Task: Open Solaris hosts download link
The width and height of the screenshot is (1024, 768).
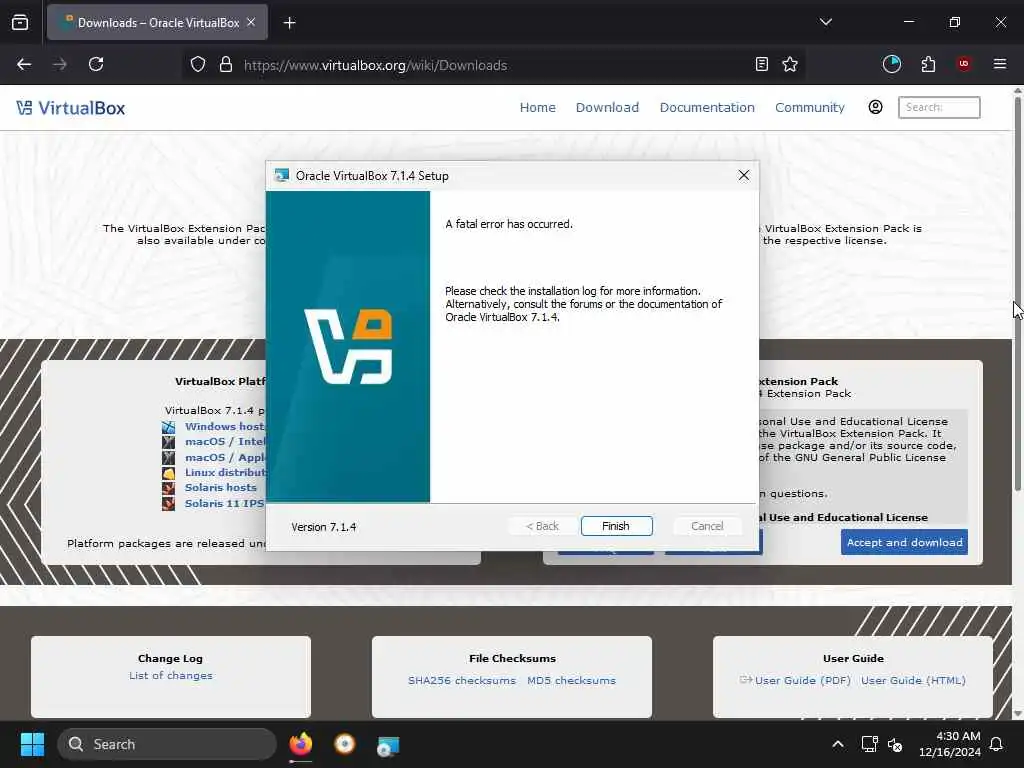Action: 221,487
